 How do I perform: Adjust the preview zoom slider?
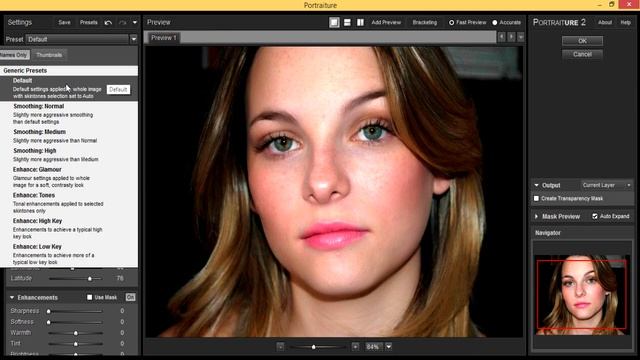point(313,347)
